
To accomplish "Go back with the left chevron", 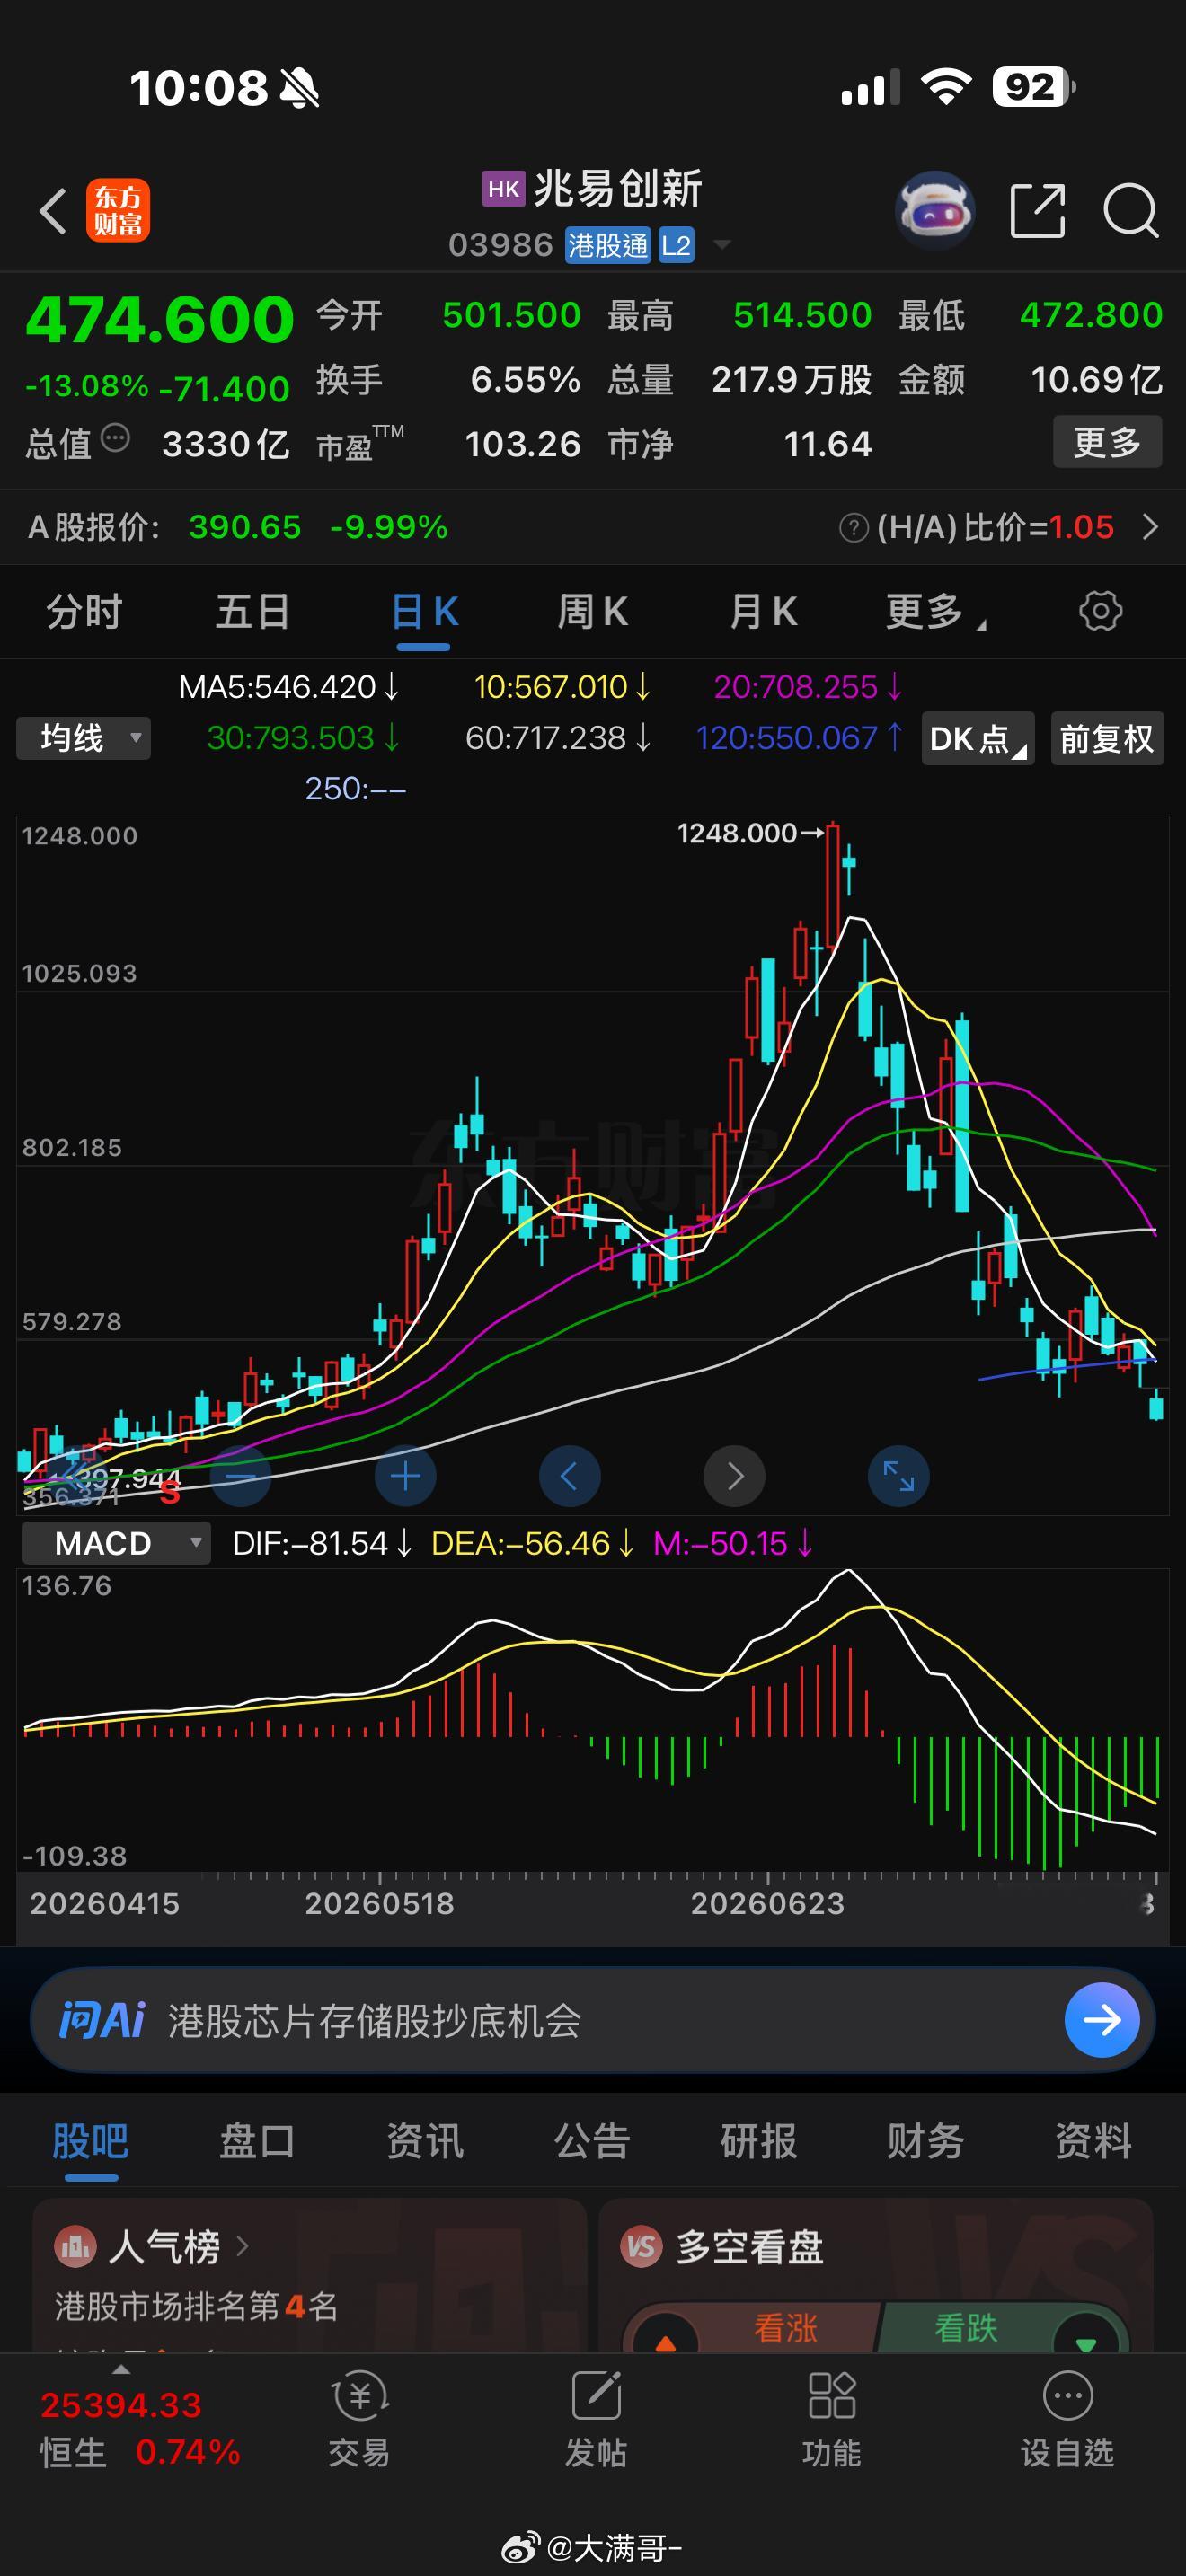I will point(52,211).
